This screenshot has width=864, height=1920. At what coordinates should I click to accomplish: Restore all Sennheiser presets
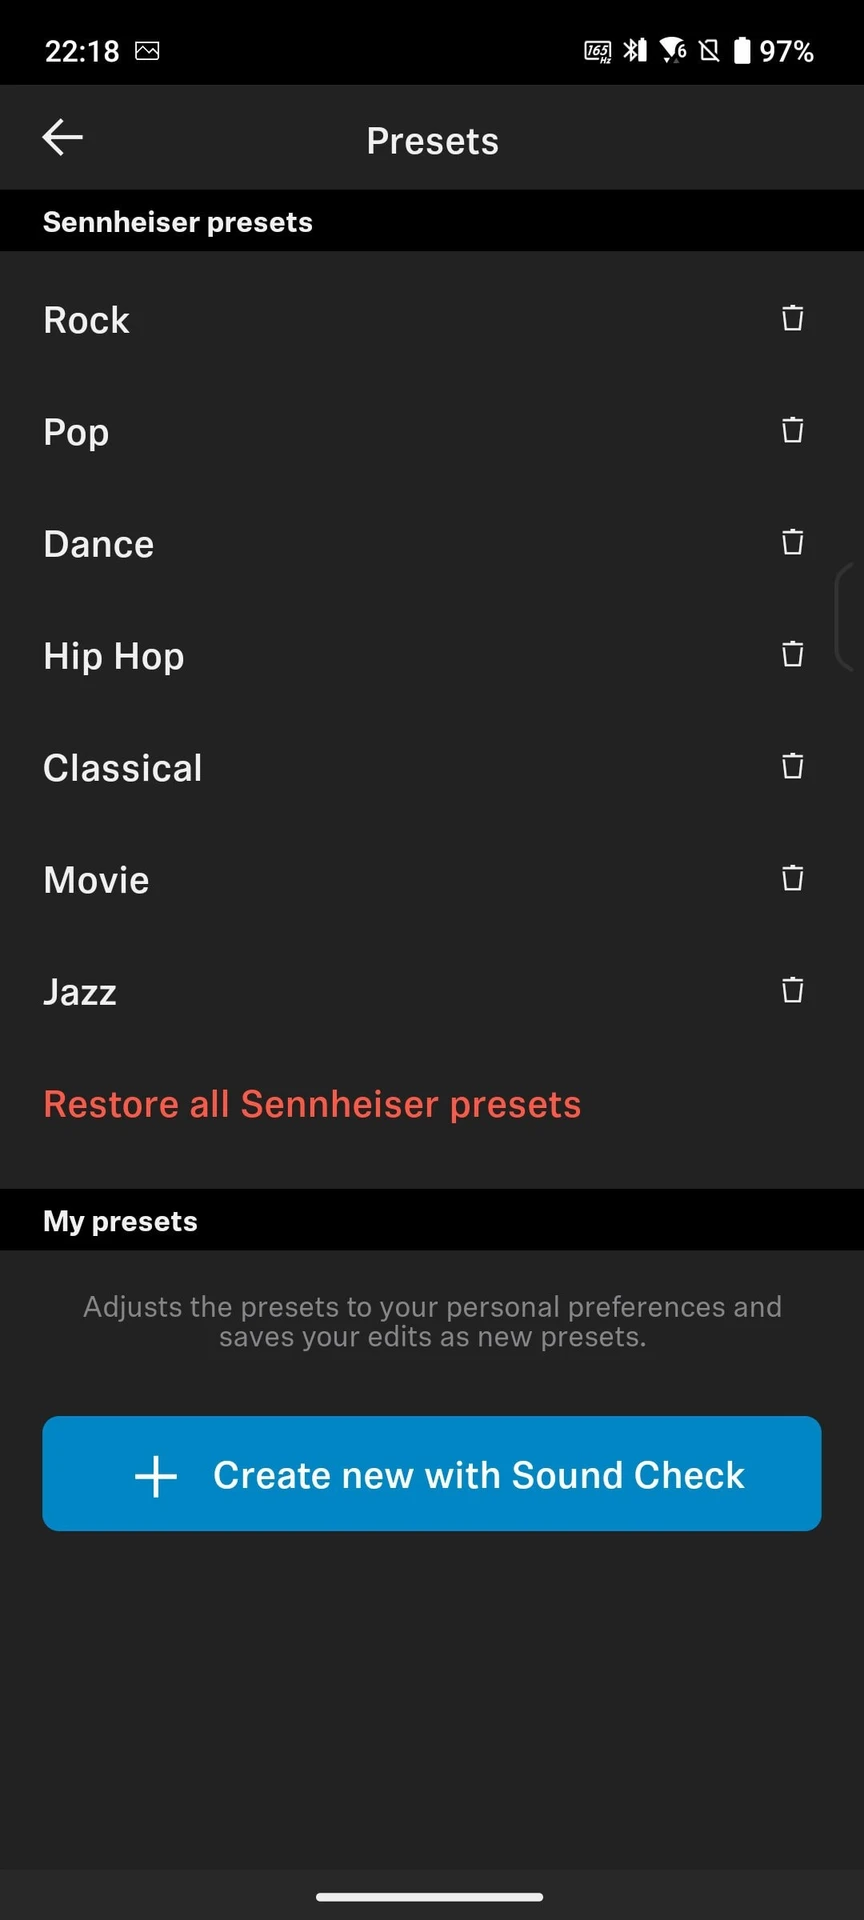tap(312, 1104)
